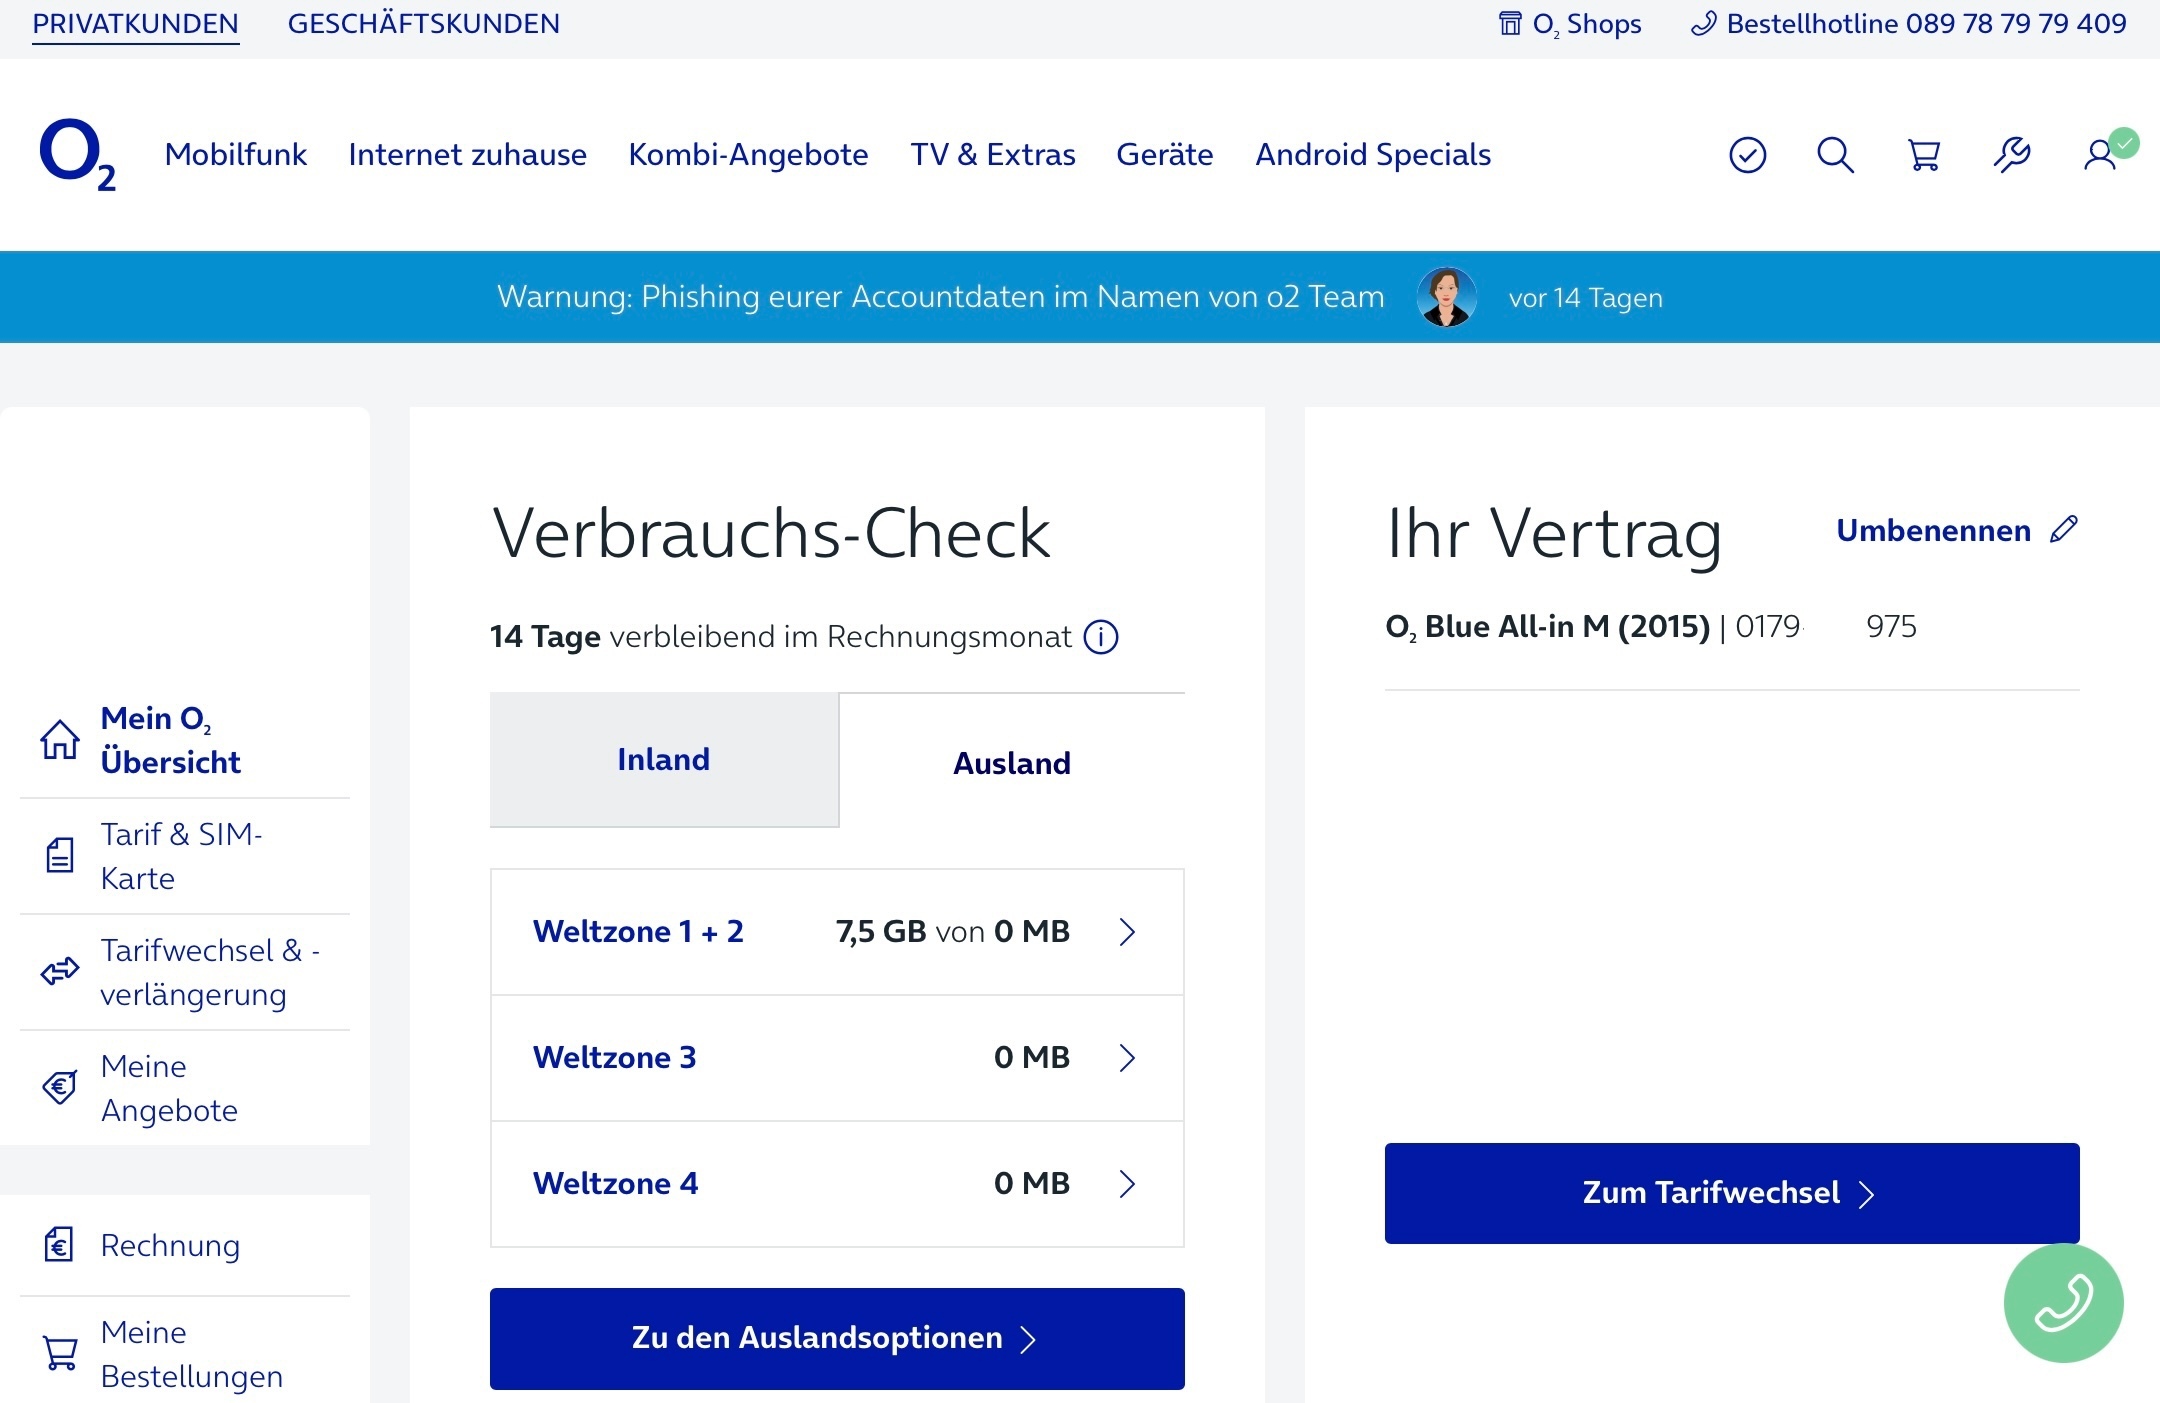Viewport: 2160px width, 1403px height.
Task: Open the search magnifier icon
Action: (x=1835, y=155)
